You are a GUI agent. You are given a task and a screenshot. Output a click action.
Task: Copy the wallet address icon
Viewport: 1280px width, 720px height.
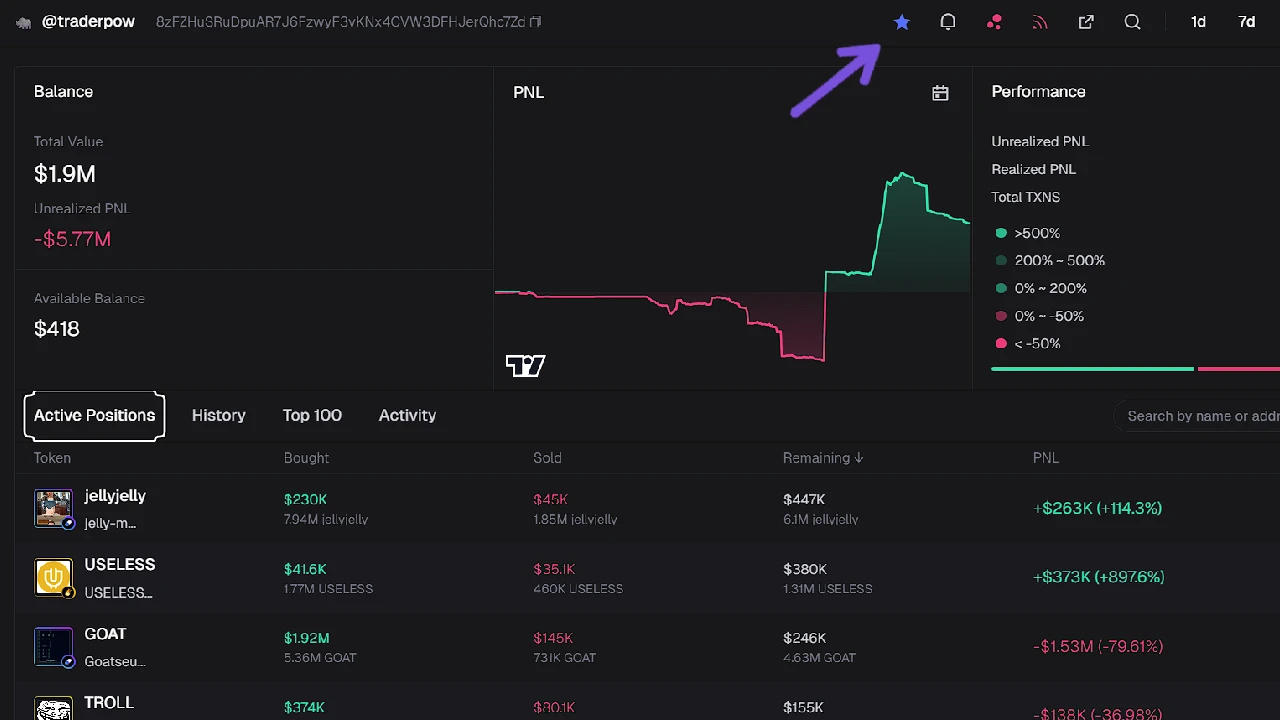pyautogui.click(x=536, y=22)
